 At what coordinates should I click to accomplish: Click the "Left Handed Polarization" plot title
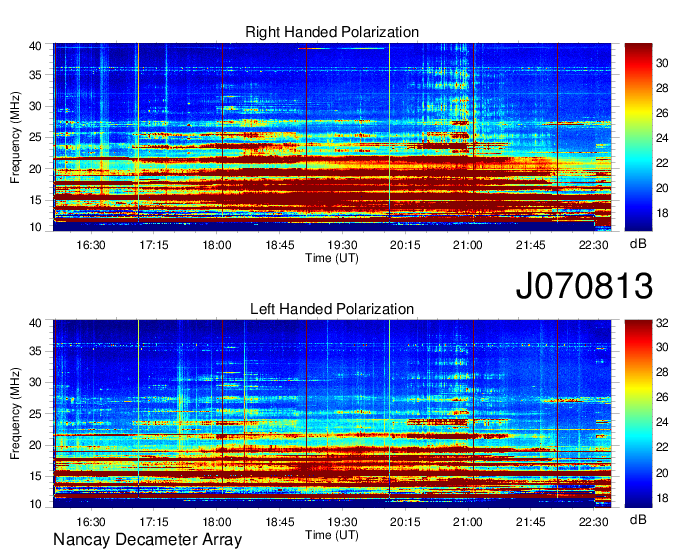(x=332, y=309)
